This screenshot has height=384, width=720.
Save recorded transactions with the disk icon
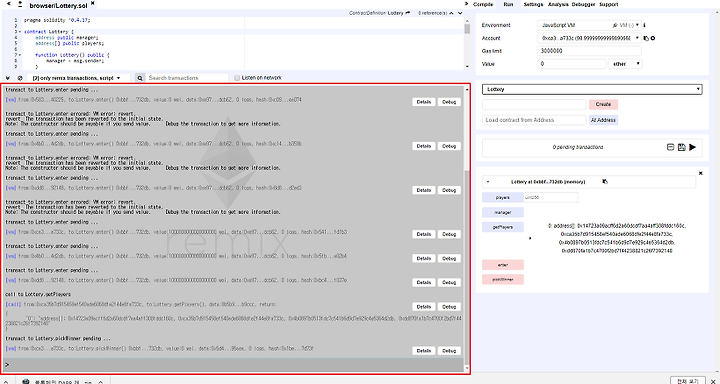pyautogui.click(x=681, y=147)
